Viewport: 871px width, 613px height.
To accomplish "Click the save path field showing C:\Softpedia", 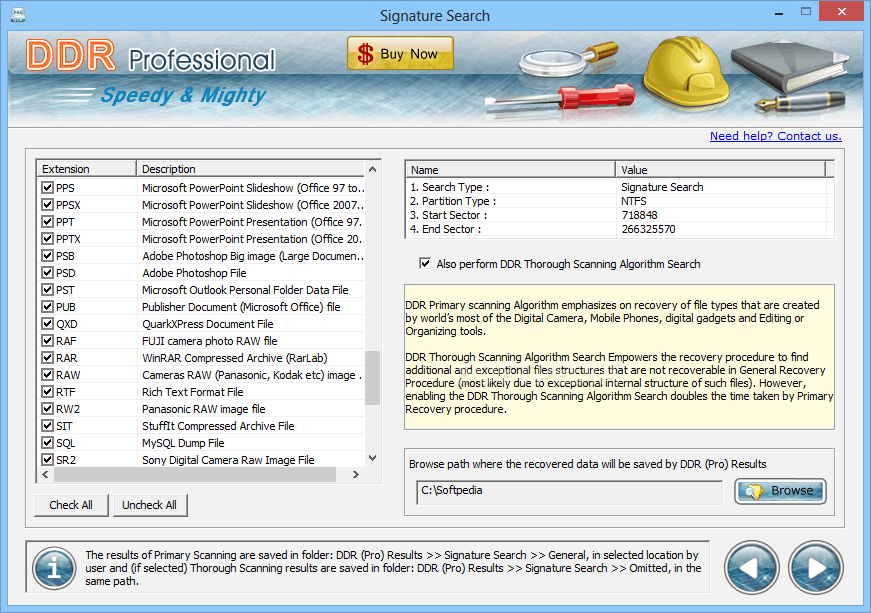I will coord(569,491).
